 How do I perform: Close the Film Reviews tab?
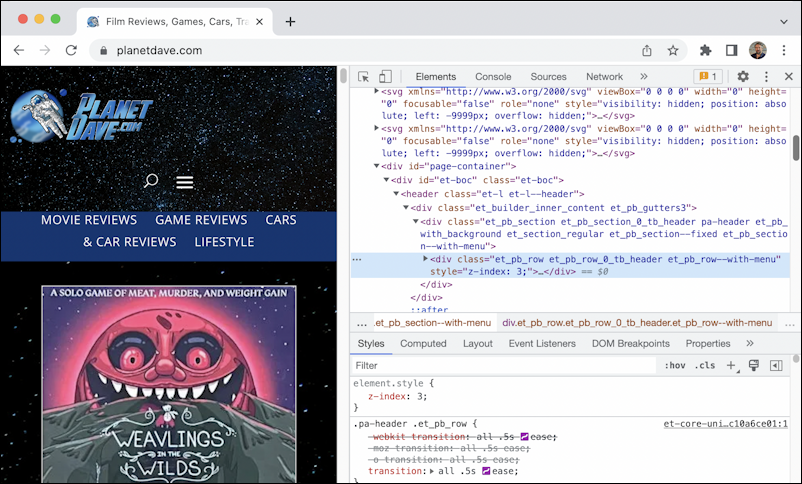(x=259, y=21)
